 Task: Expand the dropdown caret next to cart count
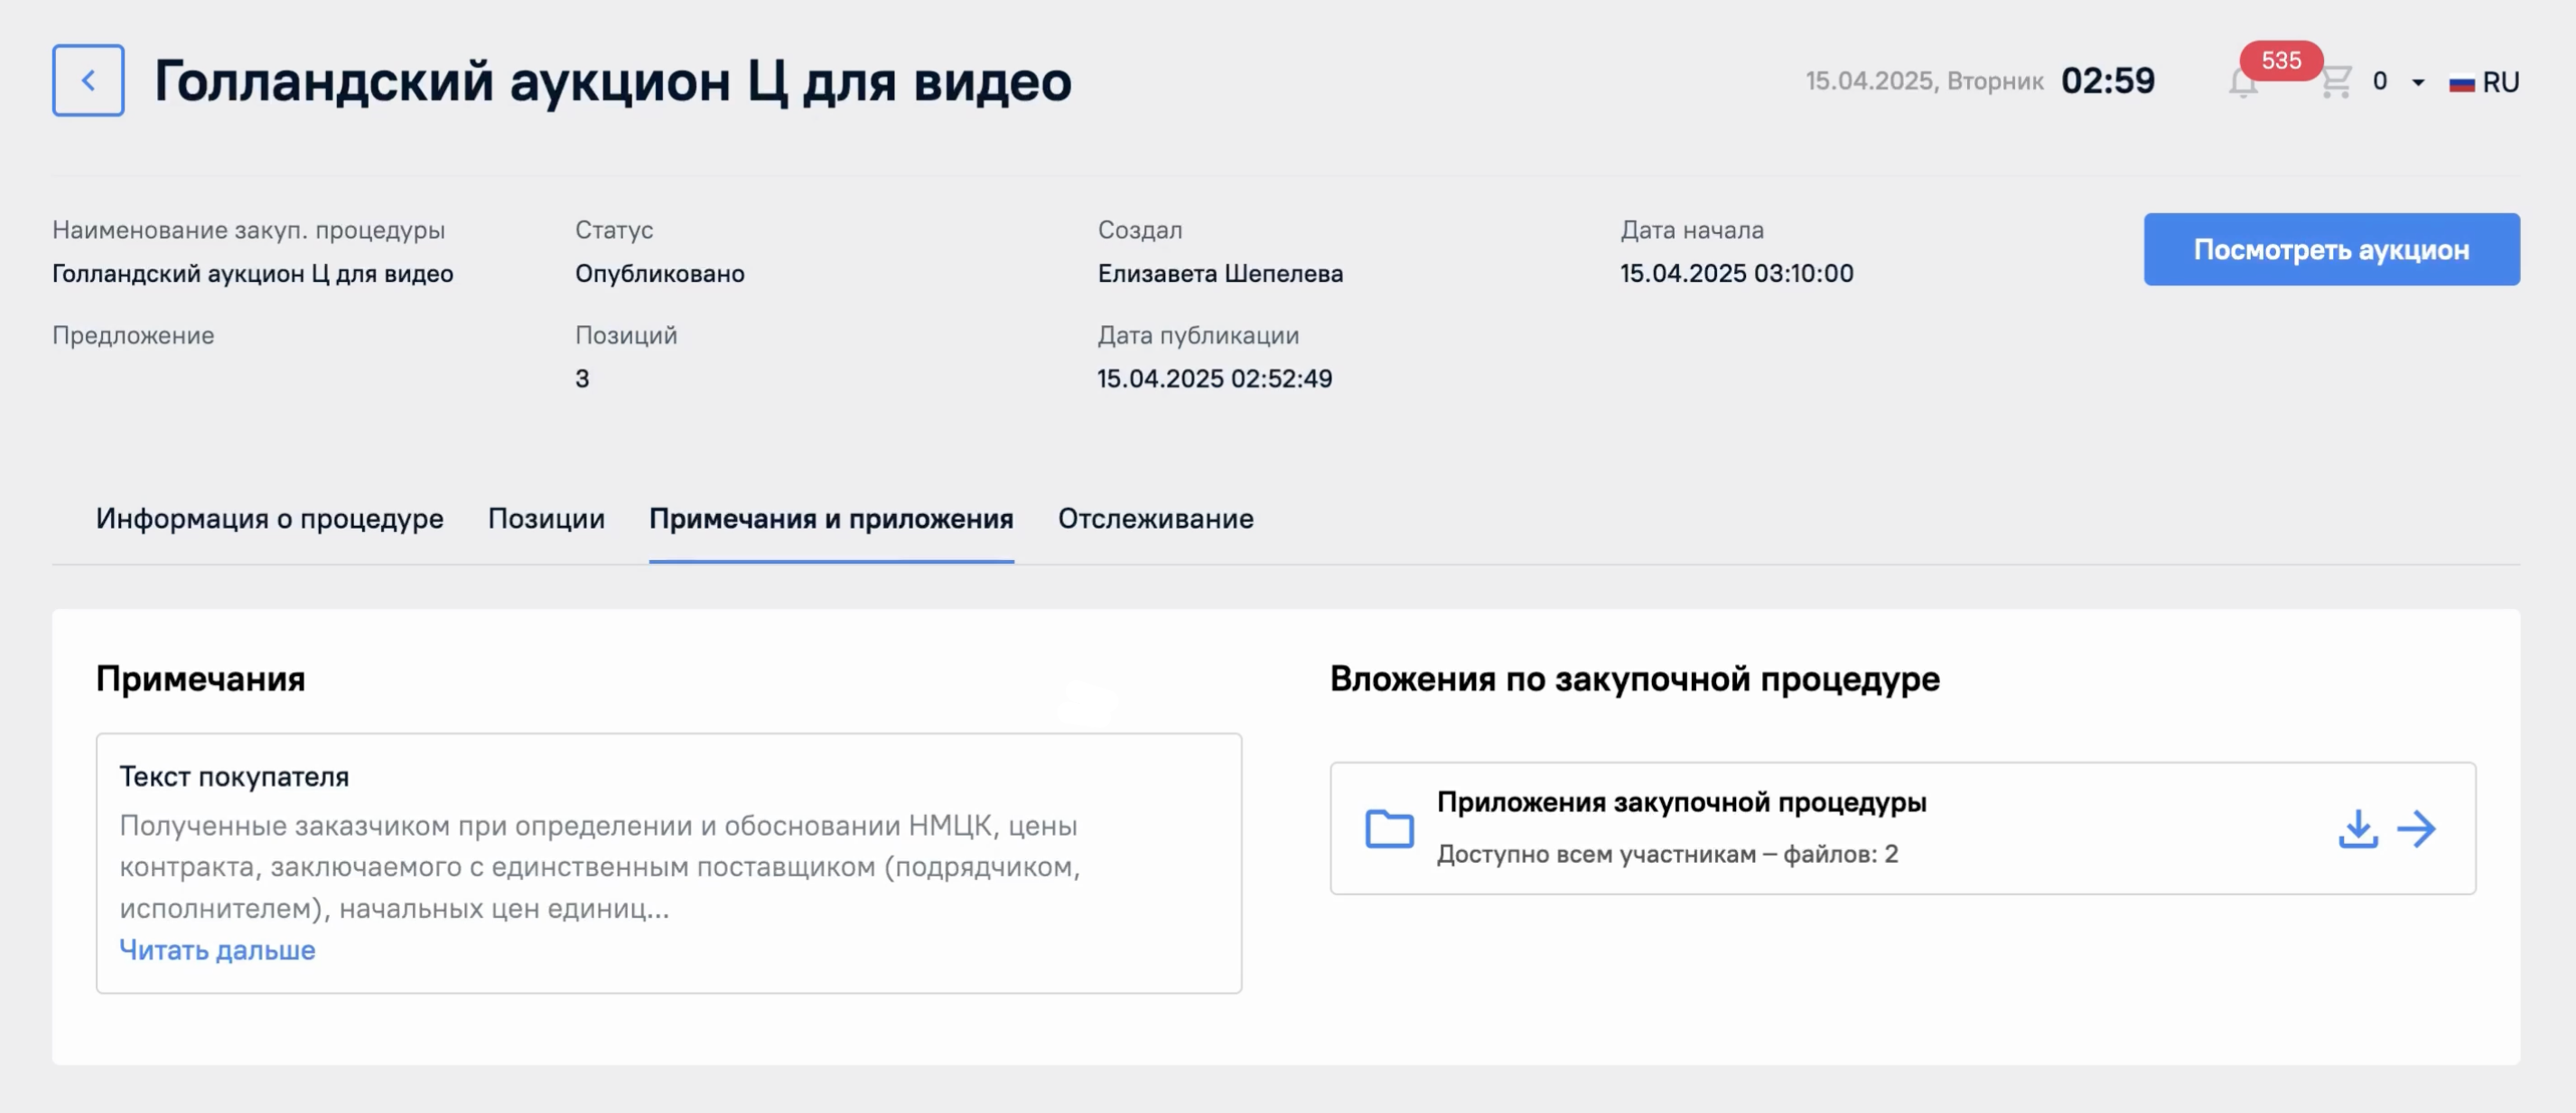[x=2418, y=82]
